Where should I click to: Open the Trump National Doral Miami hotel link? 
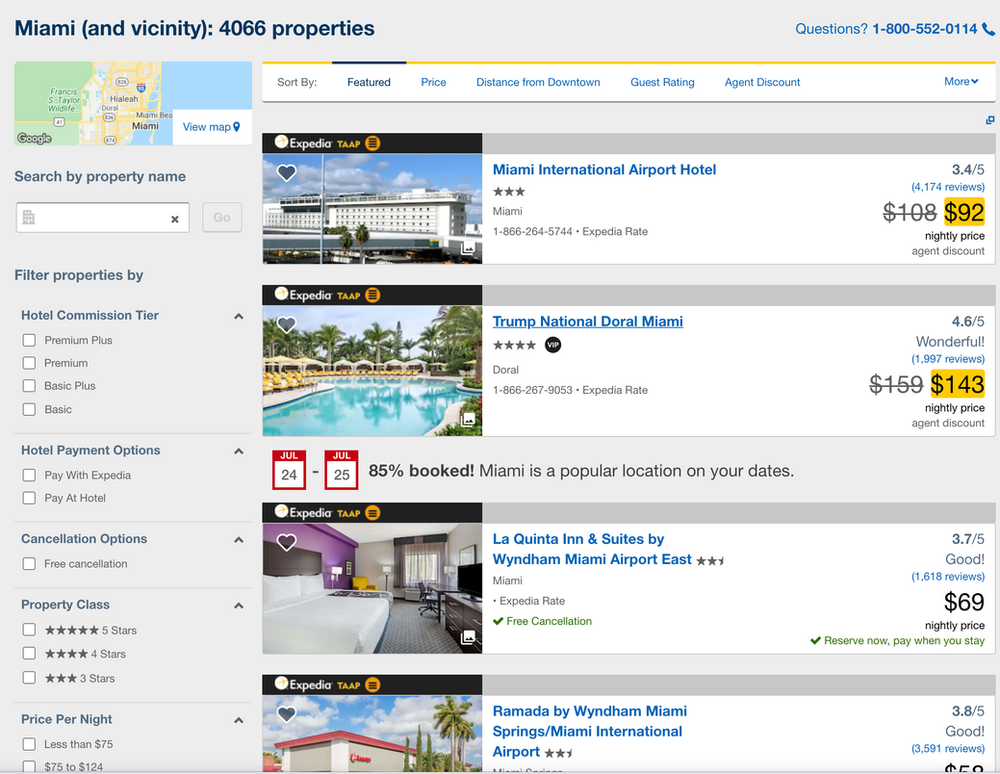click(x=587, y=321)
